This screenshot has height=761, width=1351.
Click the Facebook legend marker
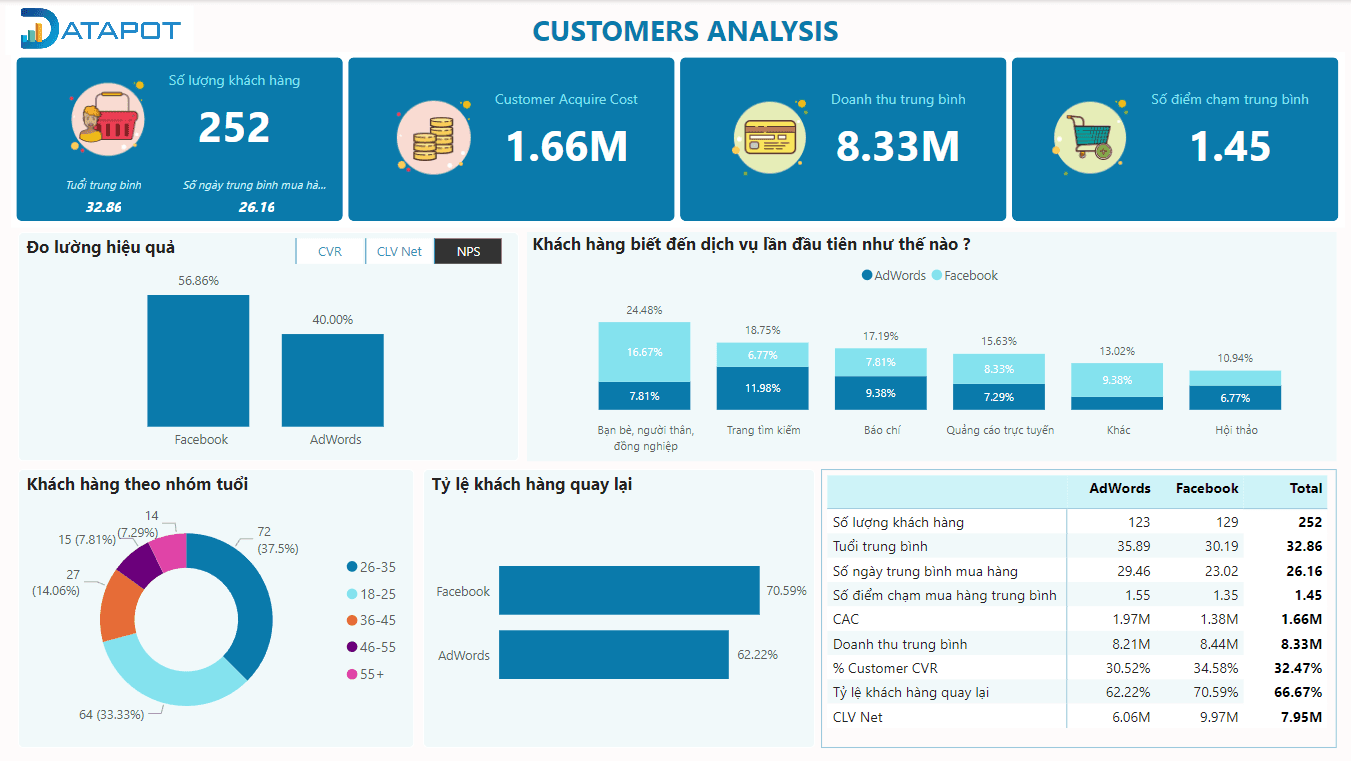(x=936, y=276)
